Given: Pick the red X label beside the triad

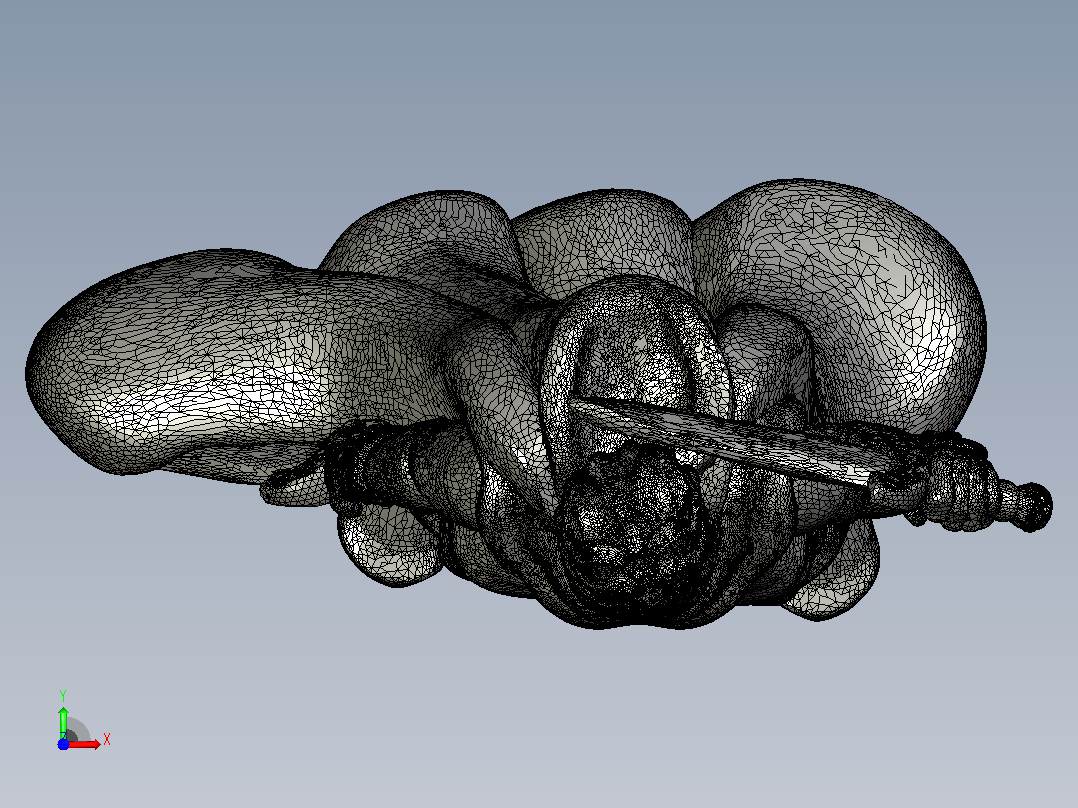Looking at the screenshot, I should (x=107, y=740).
